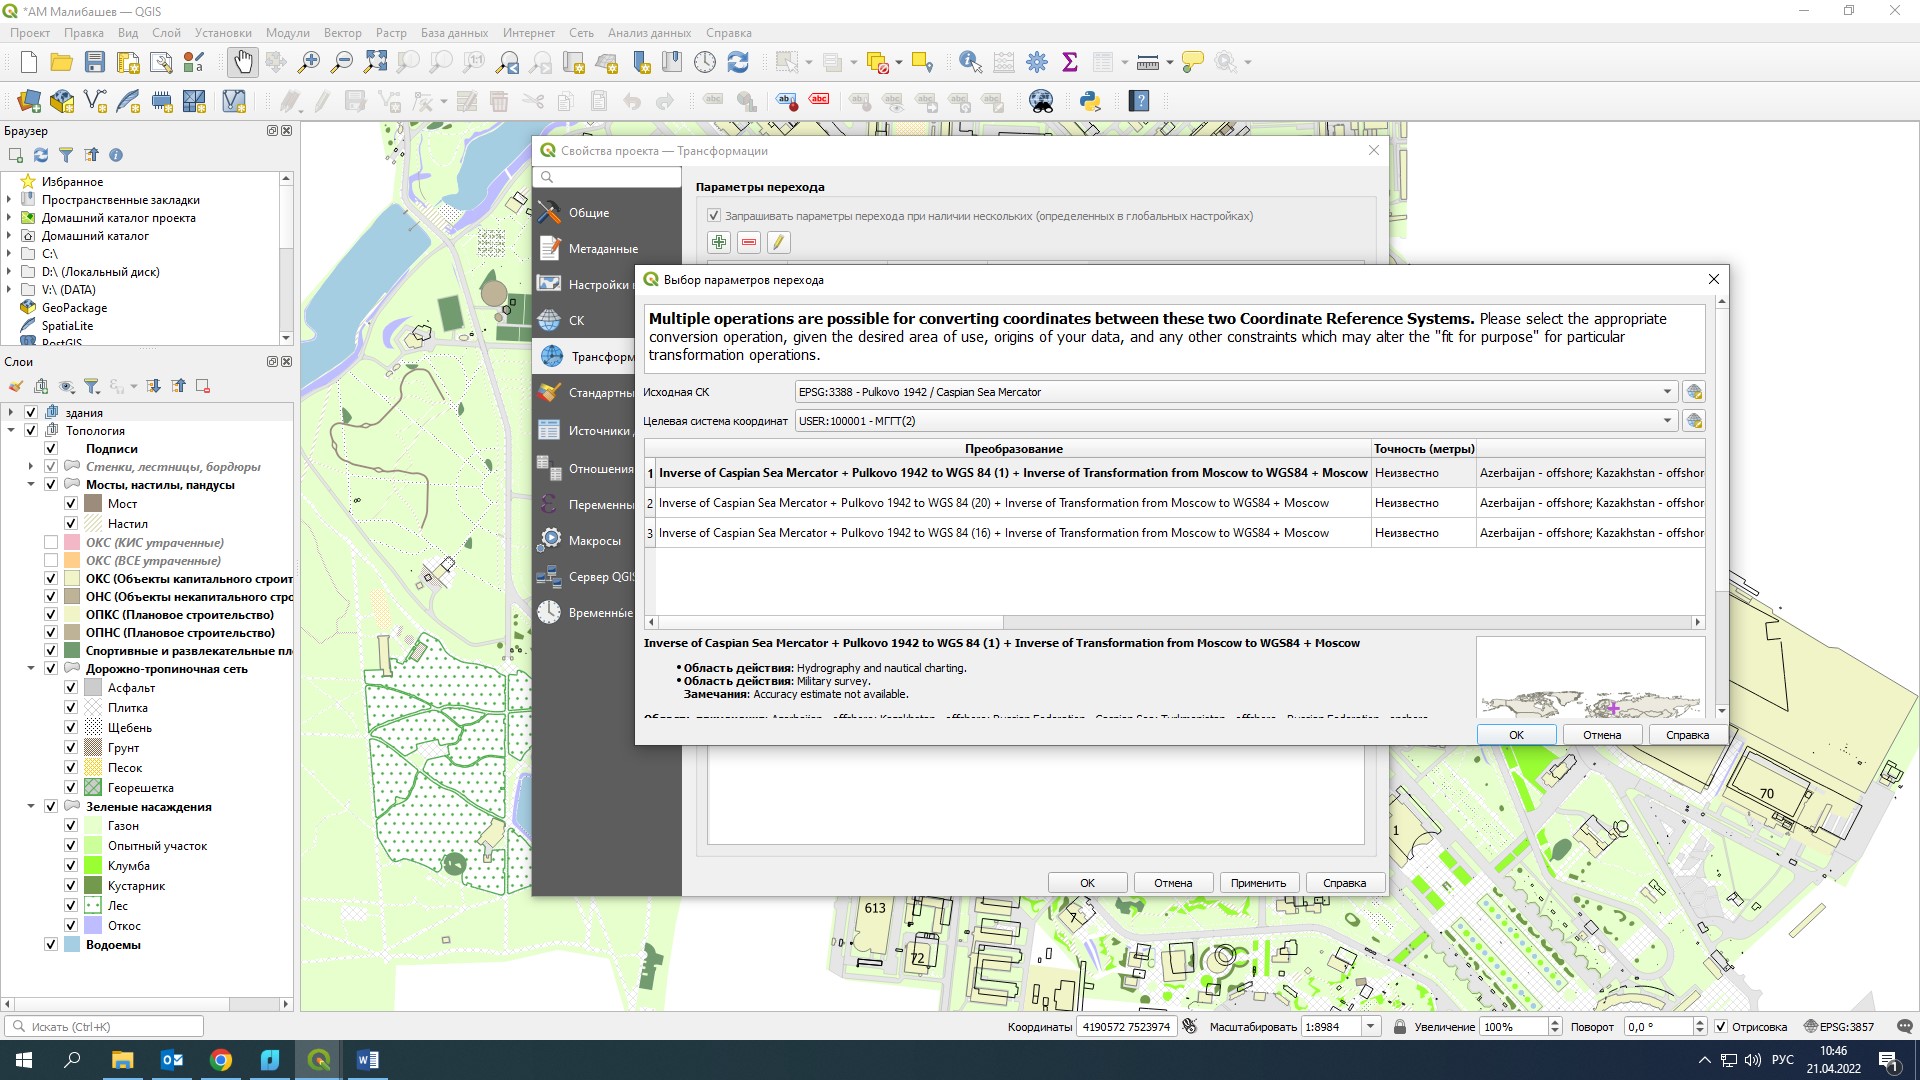The image size is (1920, 1080).
Task: Open project folder icon in toolbar
Action: (x=62, y=63)
